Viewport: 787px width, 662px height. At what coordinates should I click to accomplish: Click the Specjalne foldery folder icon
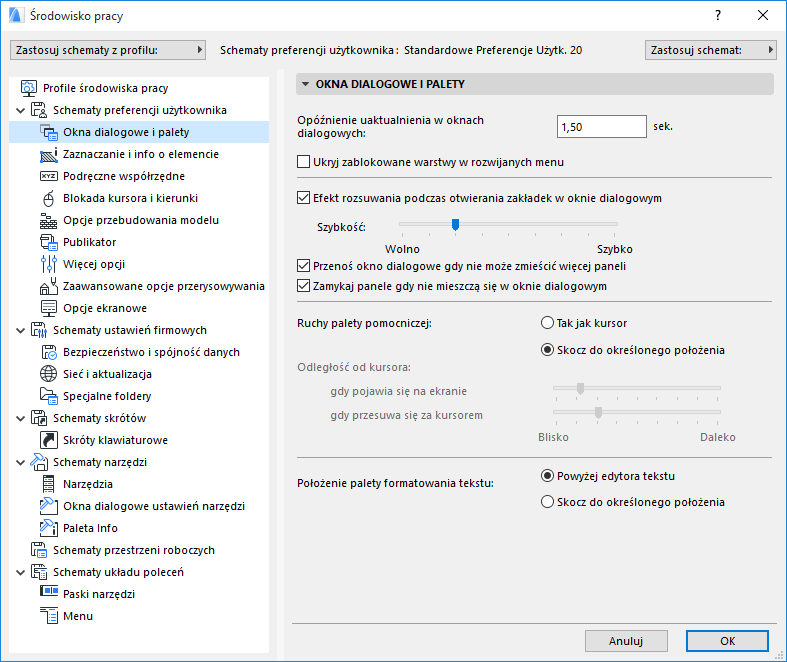(49, 396)
